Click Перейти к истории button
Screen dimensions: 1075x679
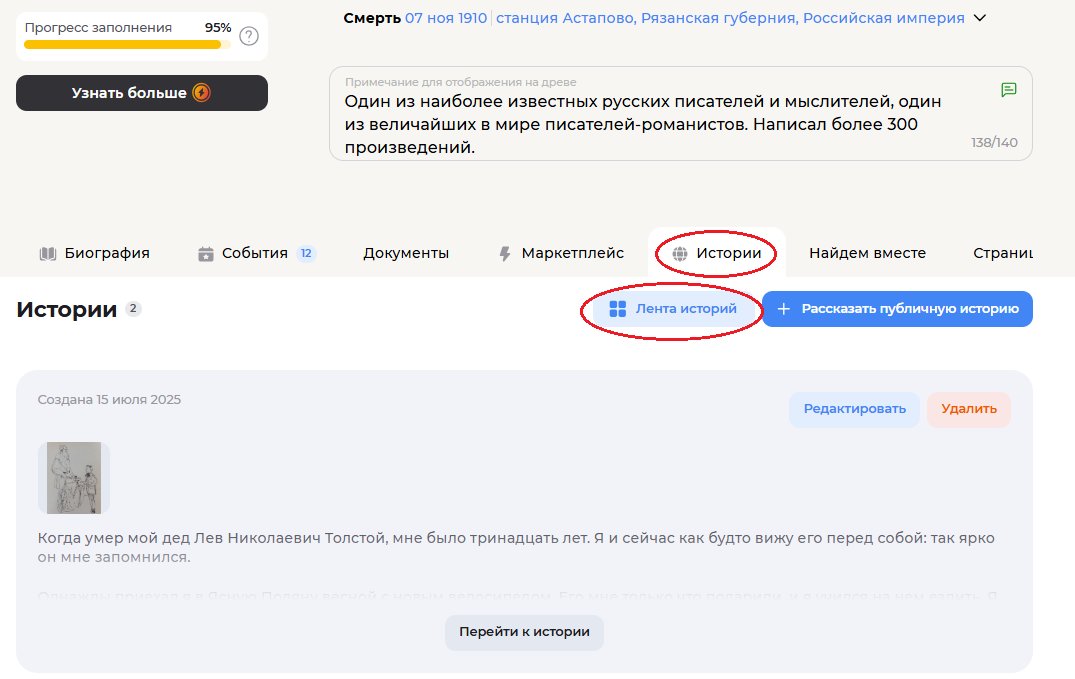click(x=524, y=632)
